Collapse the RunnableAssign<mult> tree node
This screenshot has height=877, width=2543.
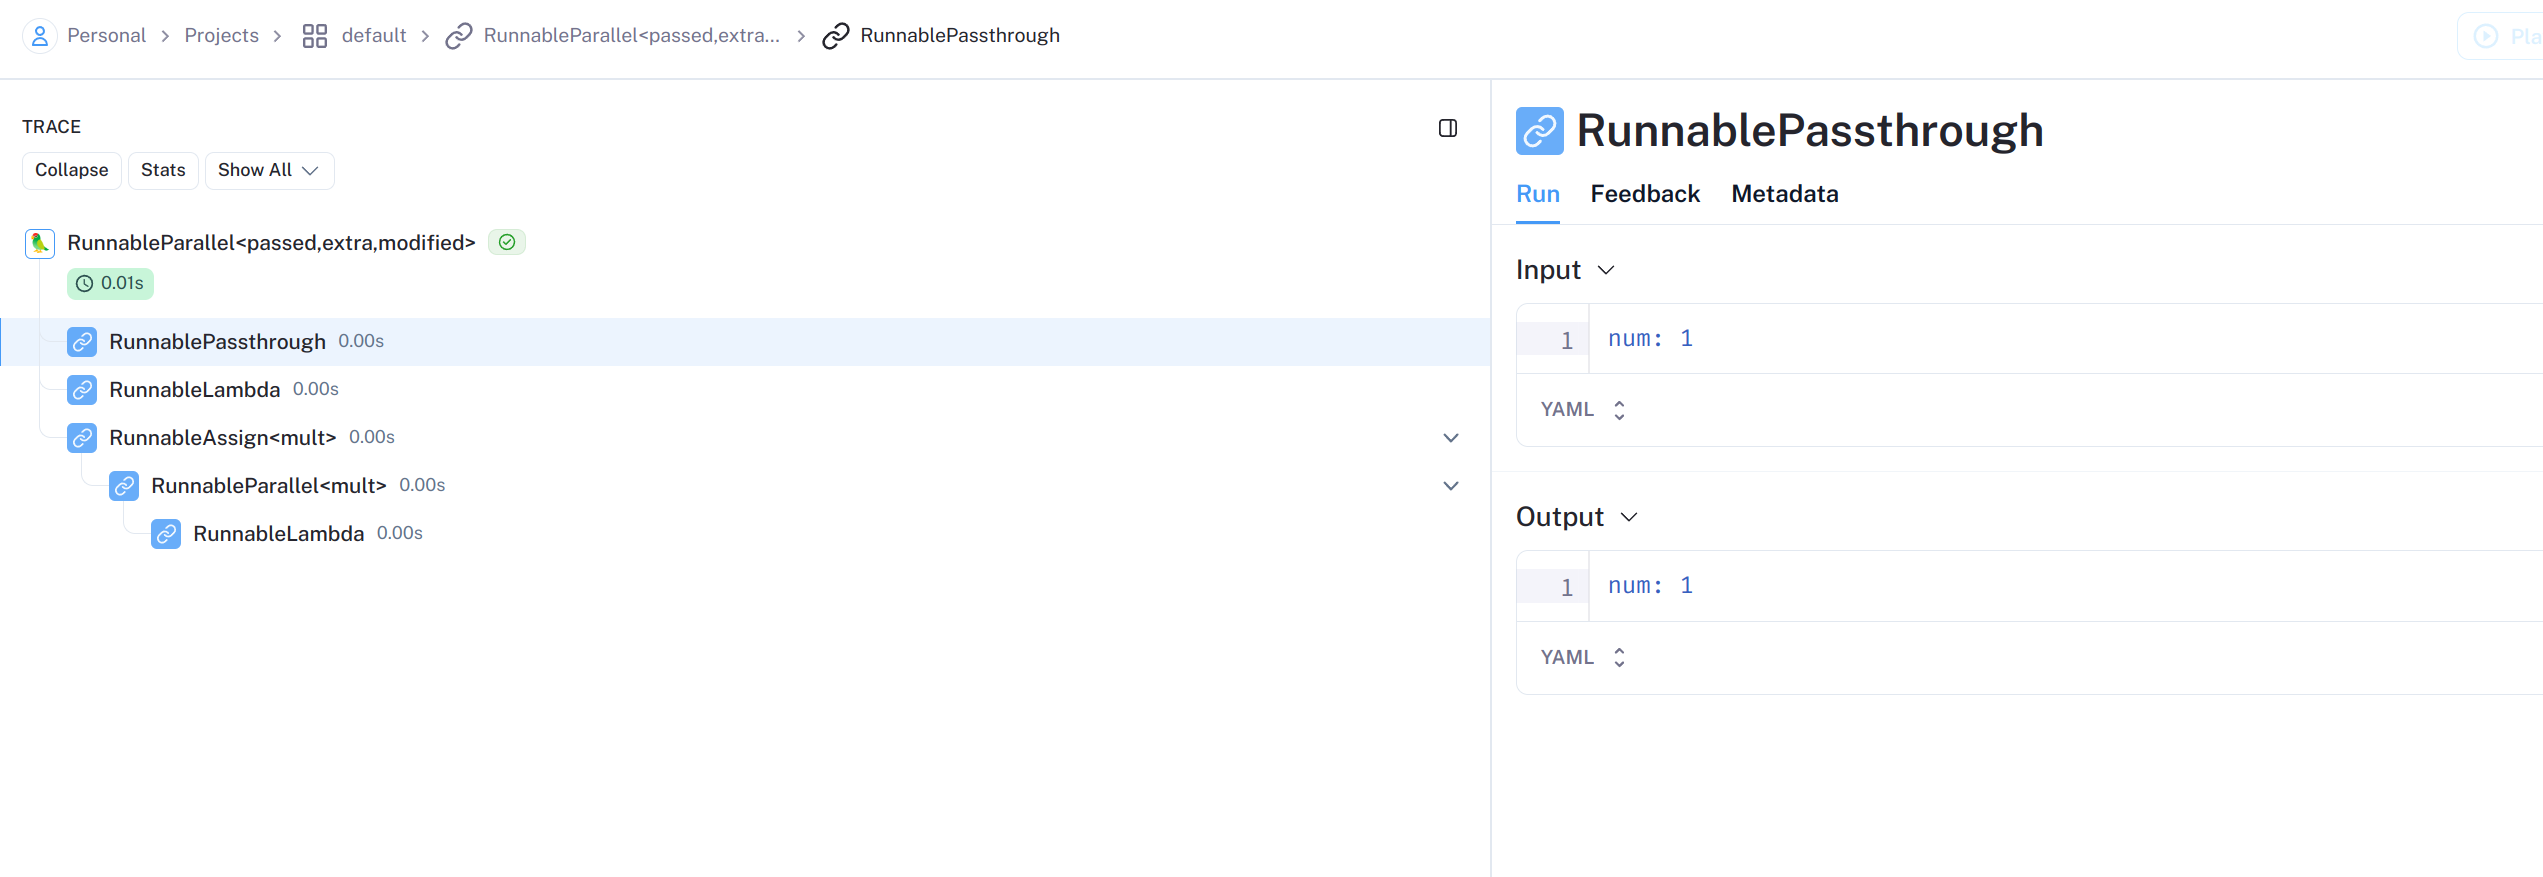(x=1451, y=438)
